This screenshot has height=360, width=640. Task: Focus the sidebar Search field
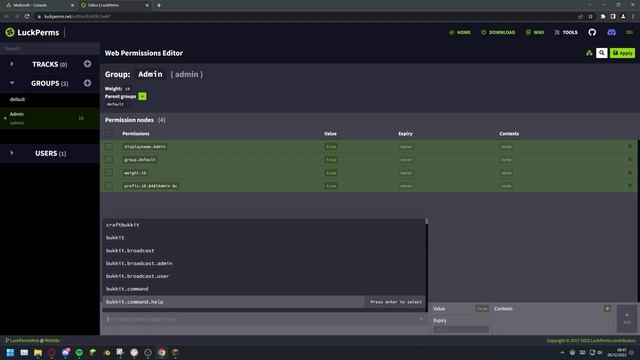click(50, 49)
